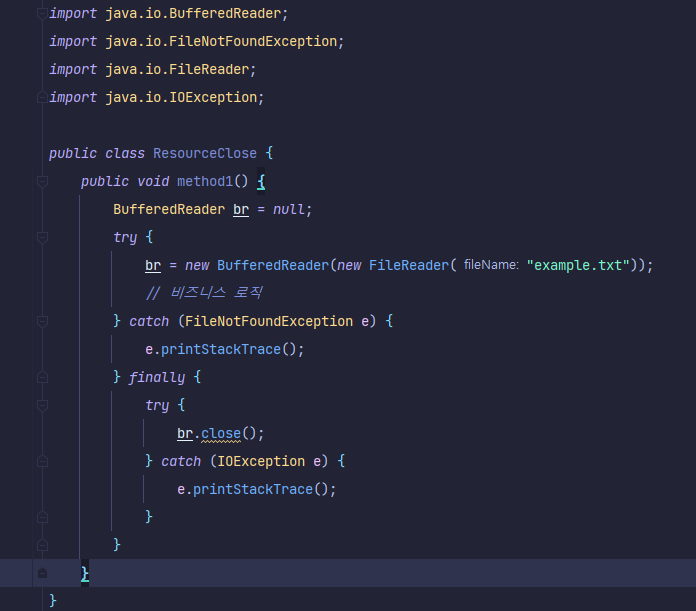Viewport: 696px width, 611px height.
Task: Click fold end marker beside IOException import
Action: coord(42,97)
